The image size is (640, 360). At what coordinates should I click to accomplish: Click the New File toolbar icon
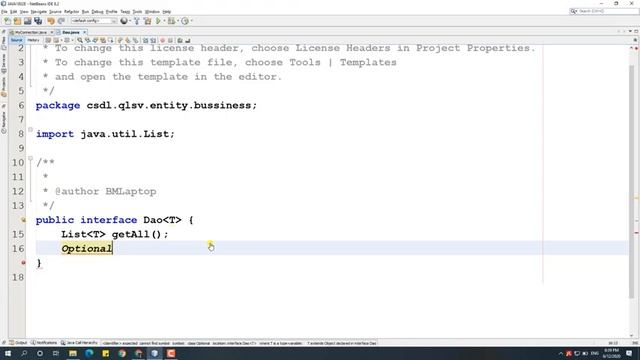(7, 21)
